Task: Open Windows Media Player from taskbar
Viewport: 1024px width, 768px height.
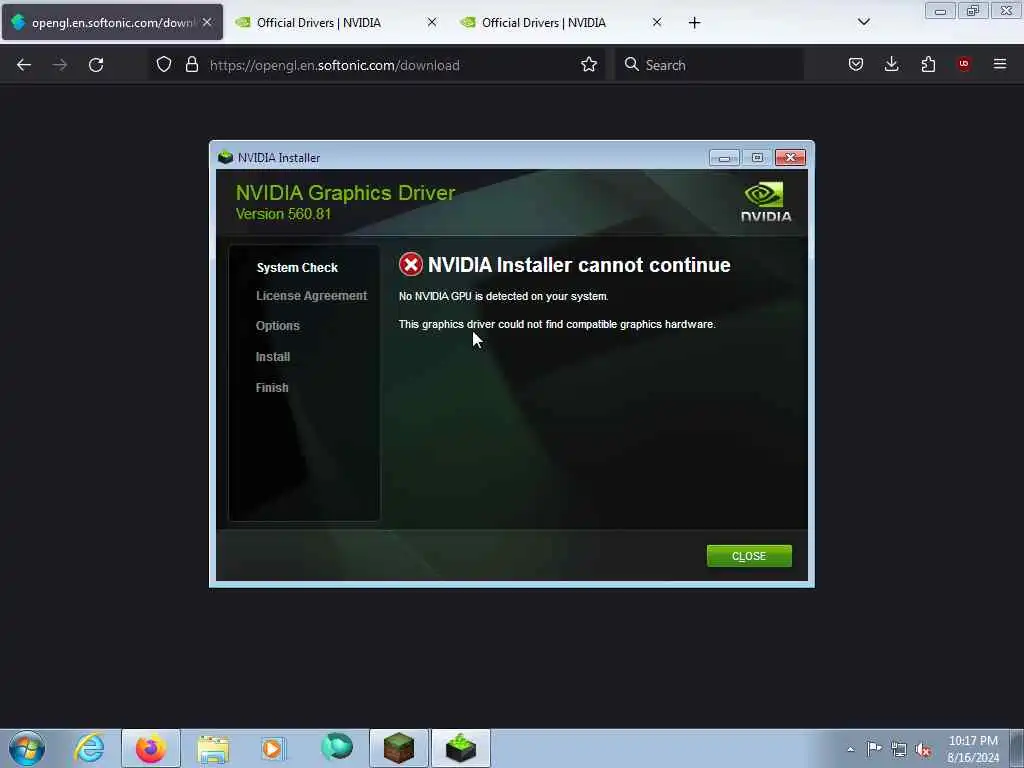Action: 273,748
